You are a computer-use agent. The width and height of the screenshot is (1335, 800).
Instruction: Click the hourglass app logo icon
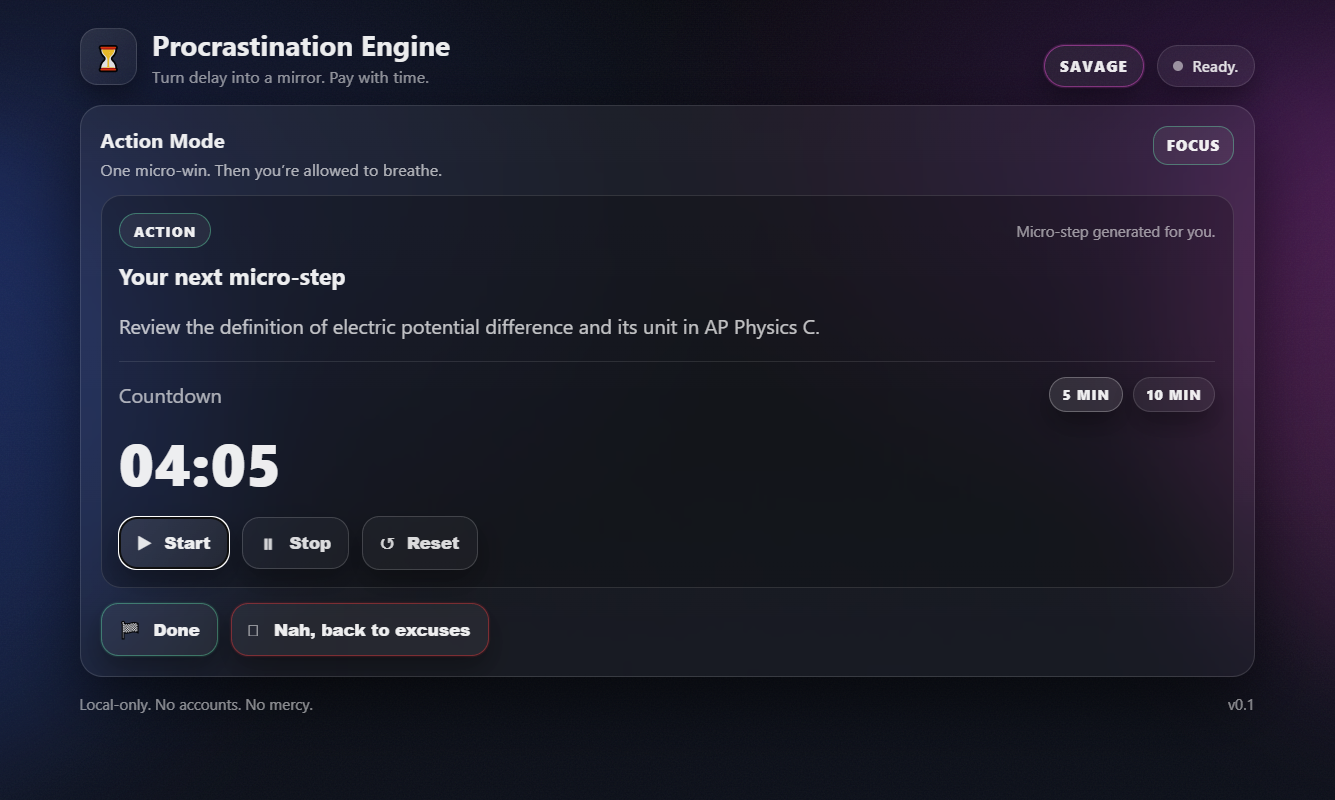108,57
